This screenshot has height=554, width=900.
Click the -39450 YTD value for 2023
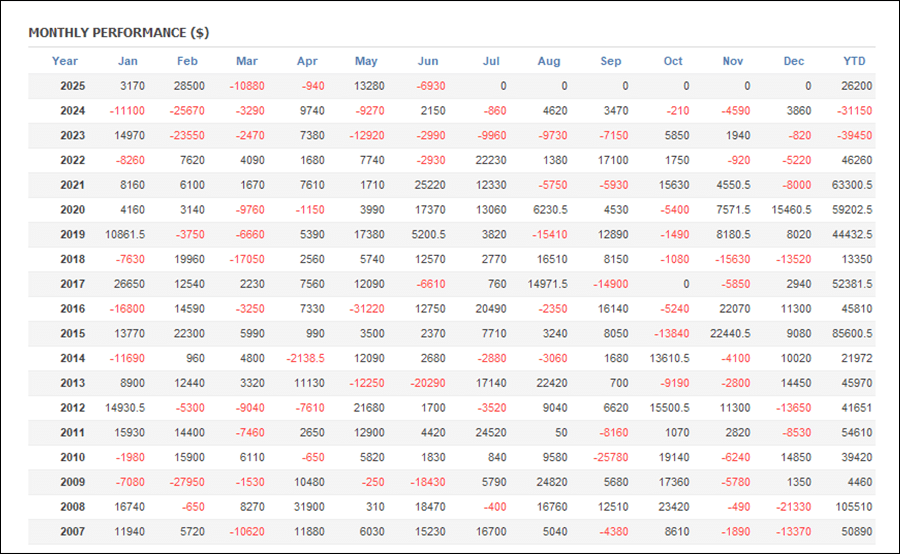coord(855,135)
